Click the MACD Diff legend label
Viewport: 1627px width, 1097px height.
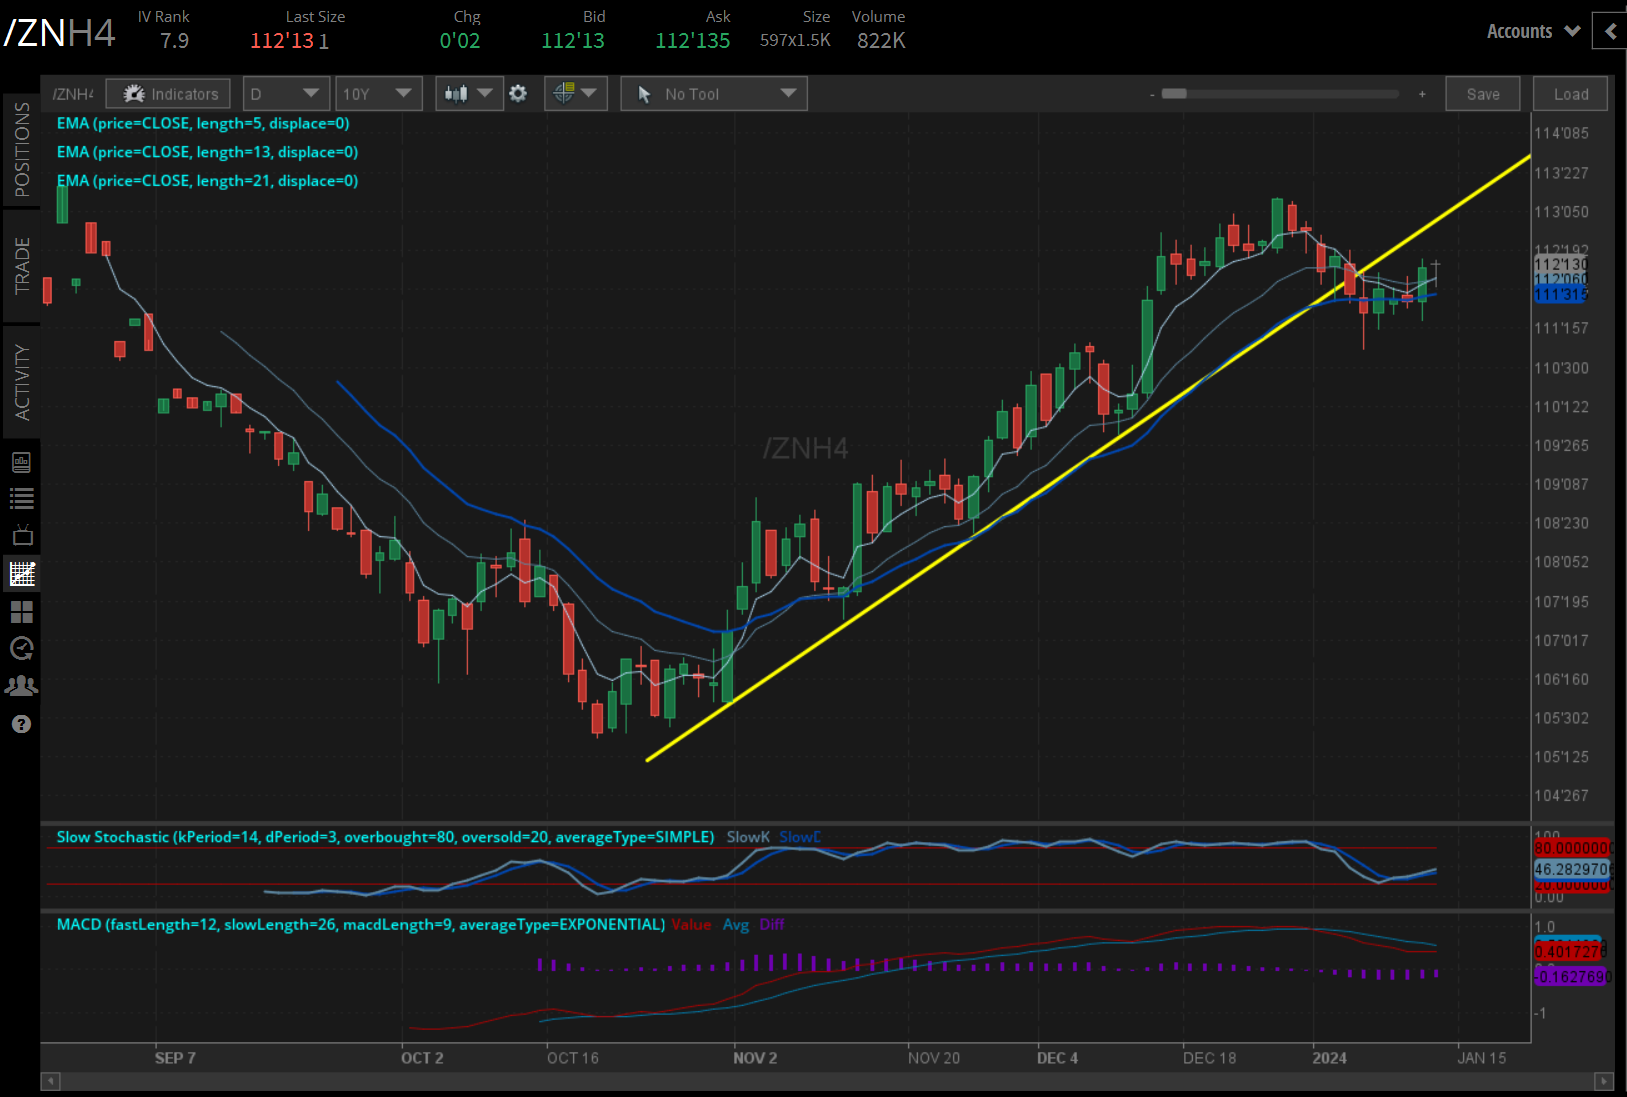pos(772,924)
